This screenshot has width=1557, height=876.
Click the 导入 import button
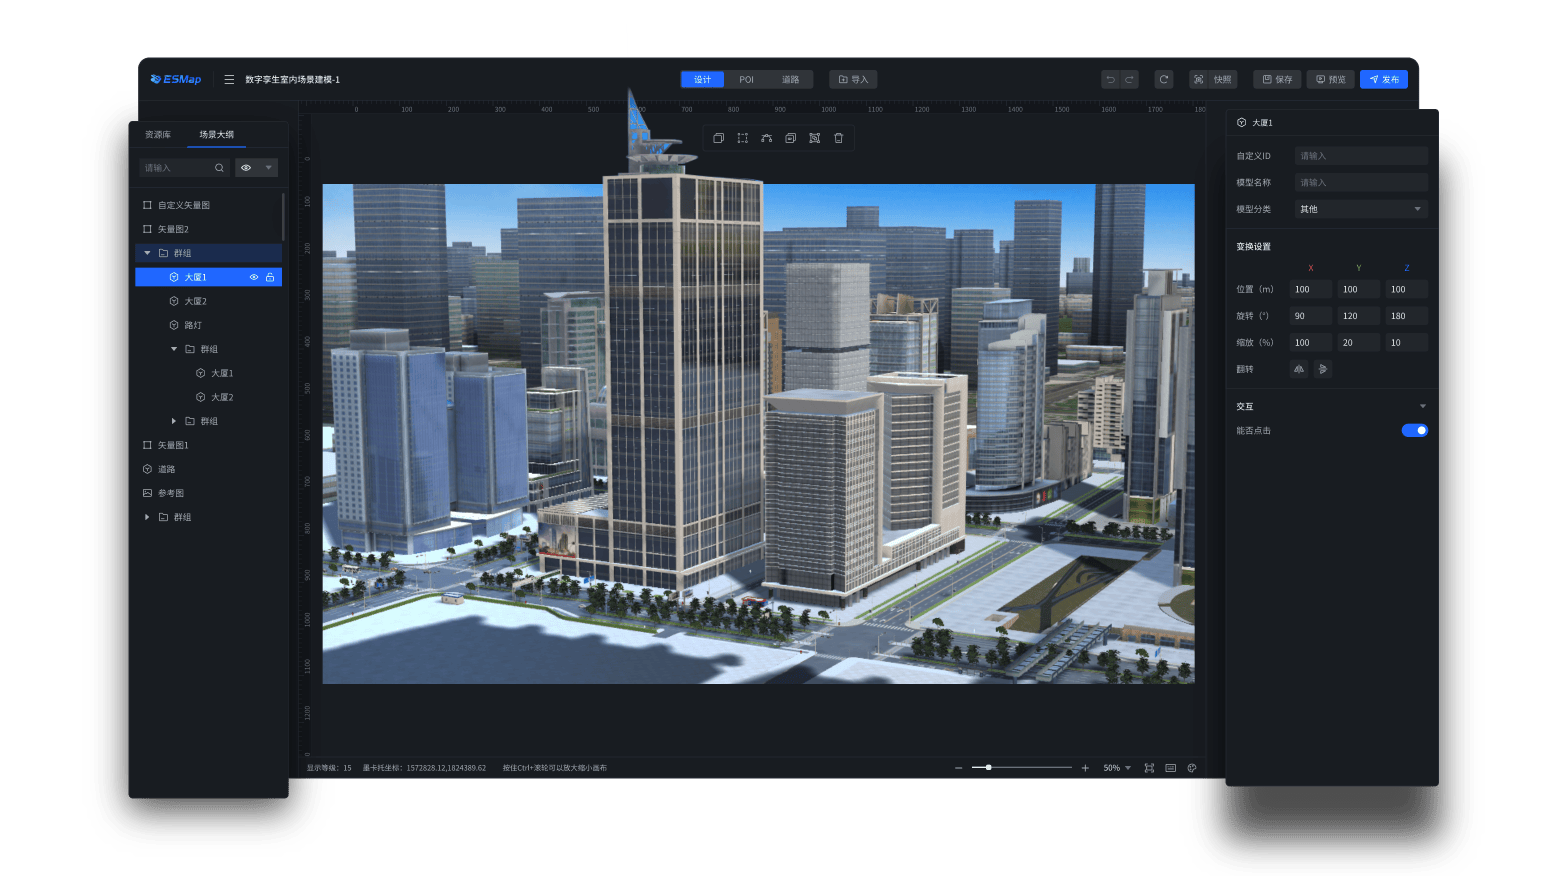pos(853,79)
